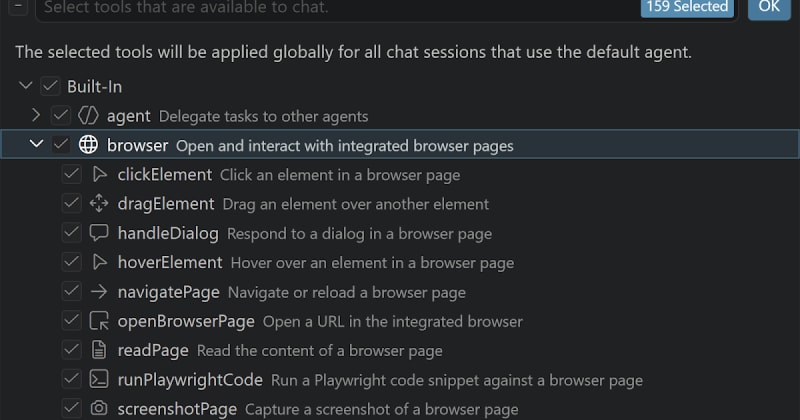Focus the tool search input field

pyautogui.click(x=330, y=8)
